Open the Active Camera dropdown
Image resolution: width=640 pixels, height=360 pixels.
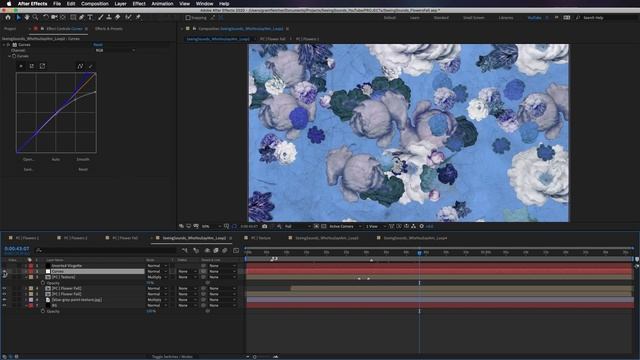345,226
